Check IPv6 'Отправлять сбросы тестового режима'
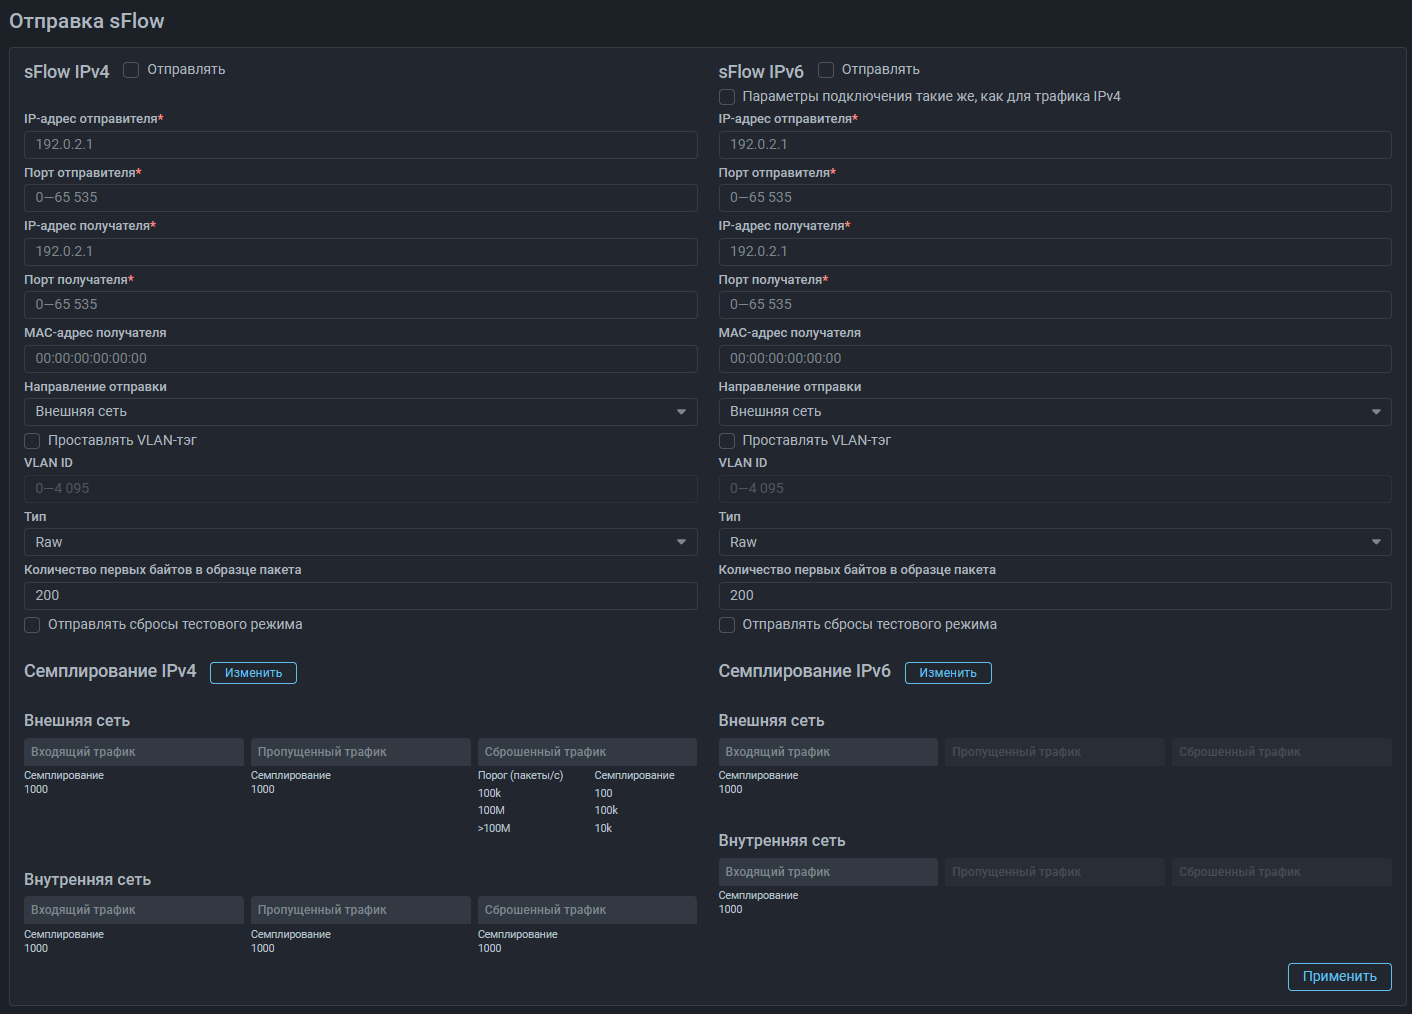 727,625
